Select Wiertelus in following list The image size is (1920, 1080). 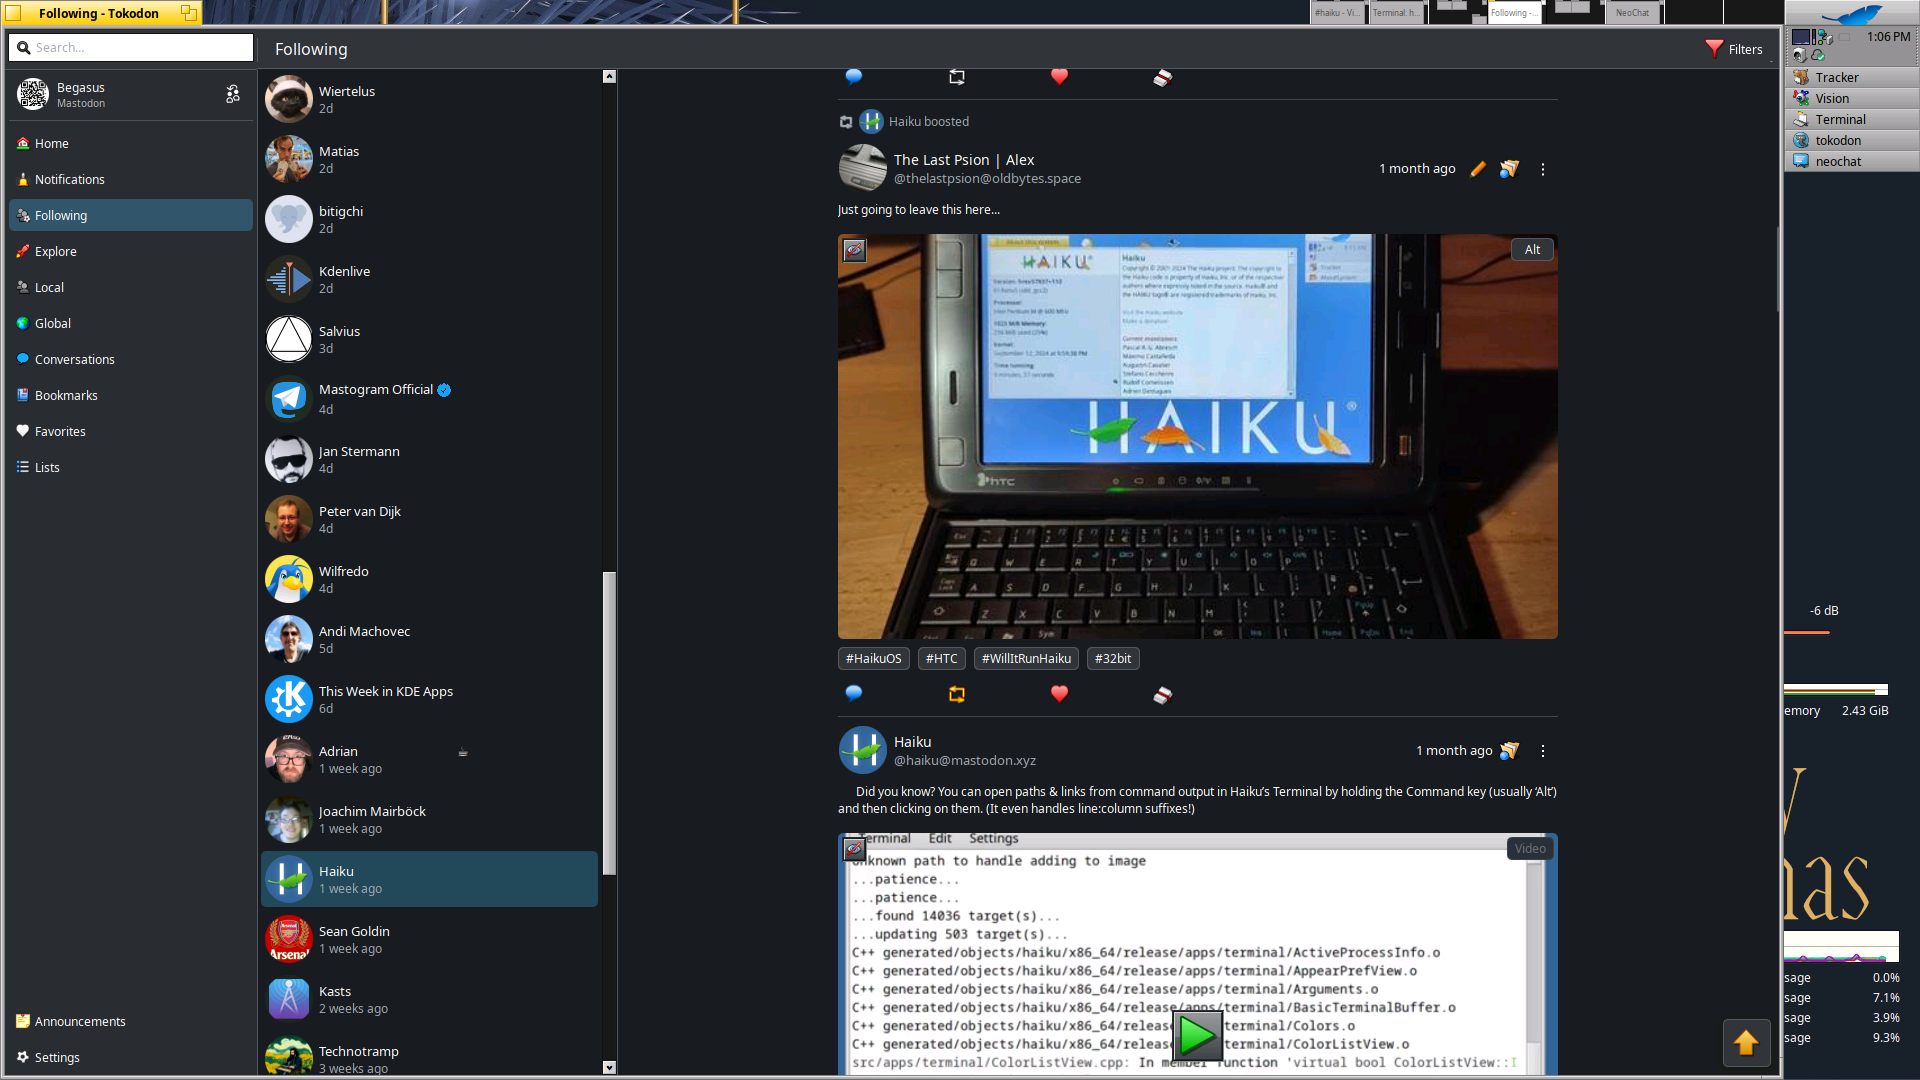(430, 99)
